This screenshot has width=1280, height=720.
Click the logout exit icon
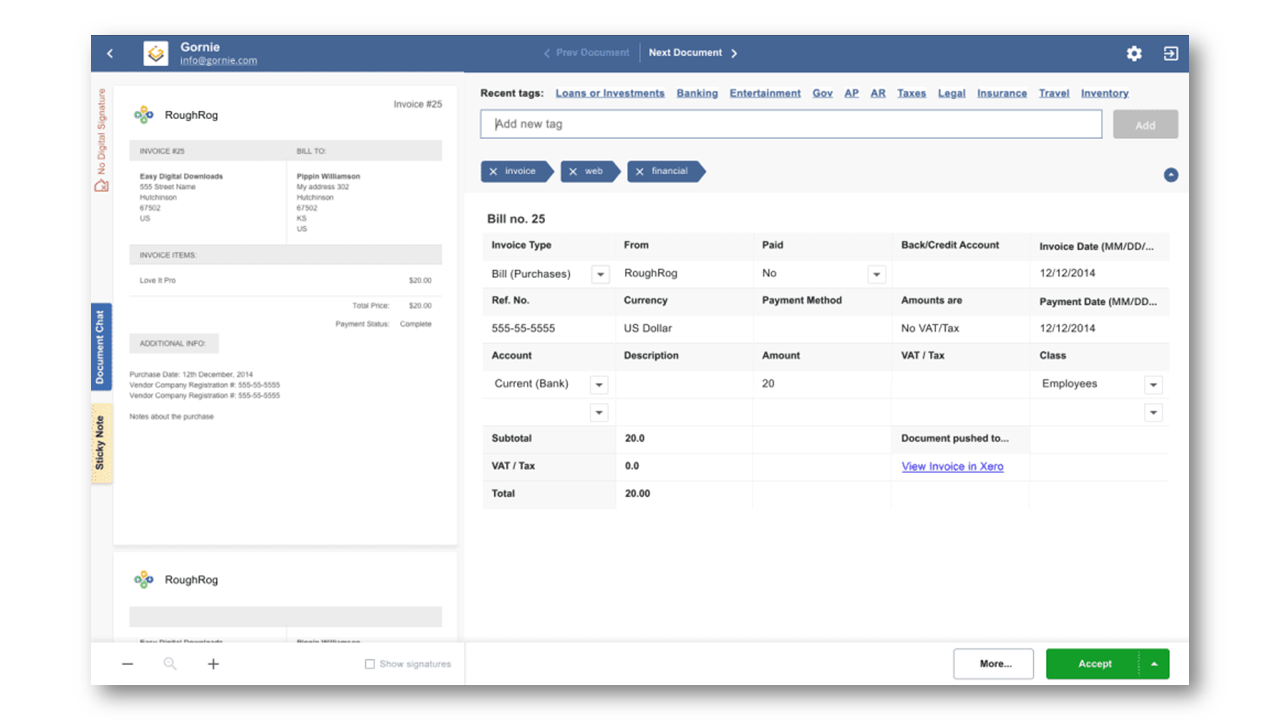tap(1171, 53)
